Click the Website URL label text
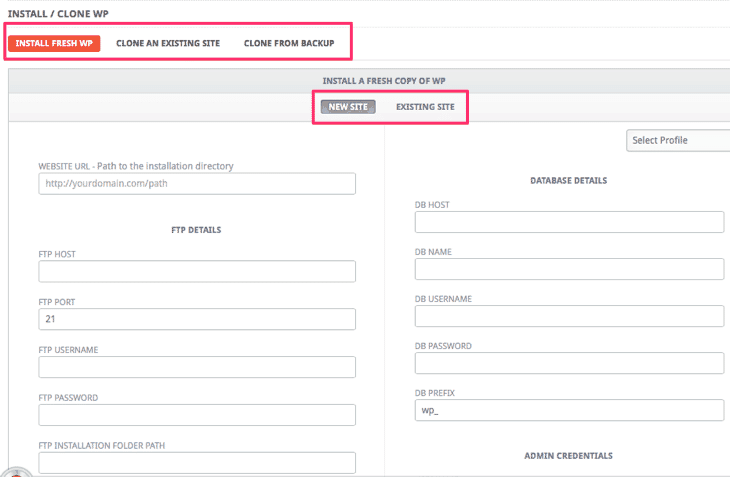This screenshot has width=730, height=477. 136,166
